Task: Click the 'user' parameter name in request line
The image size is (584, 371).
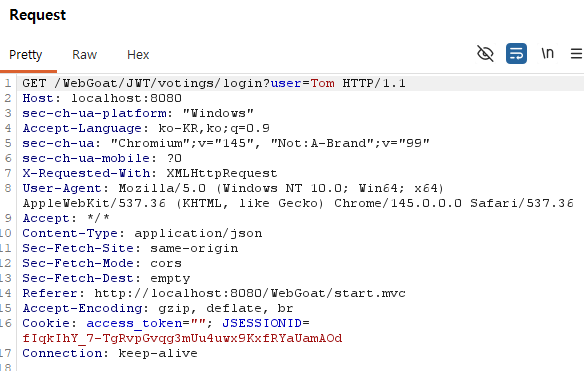Action: [x=286, y=83]
